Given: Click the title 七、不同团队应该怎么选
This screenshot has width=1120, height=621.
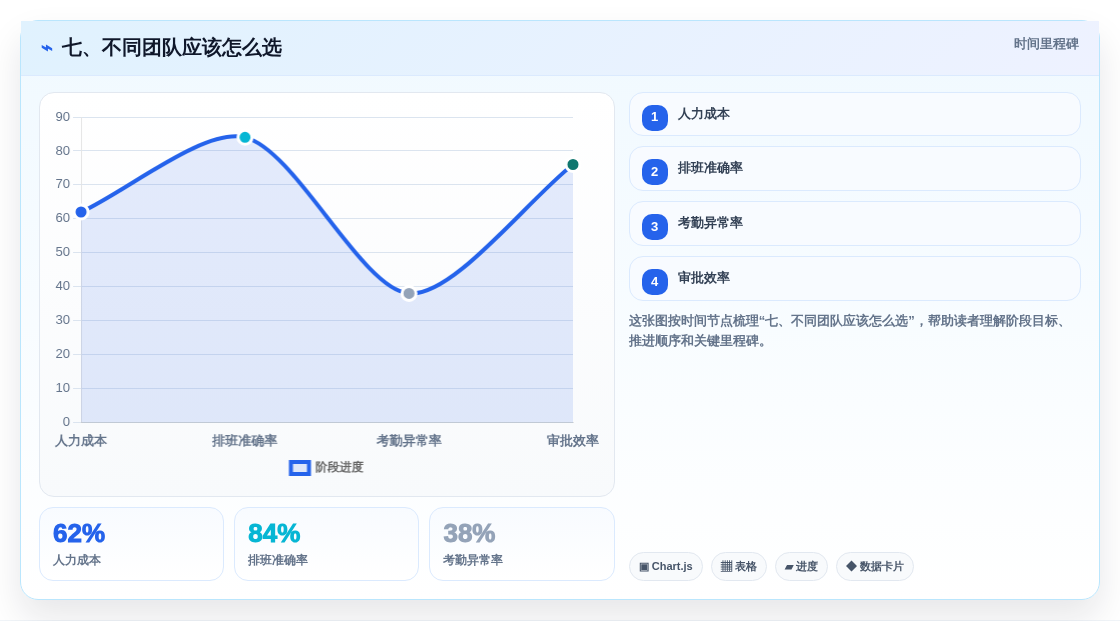Looking at the screenshot, I should (172, 48).
